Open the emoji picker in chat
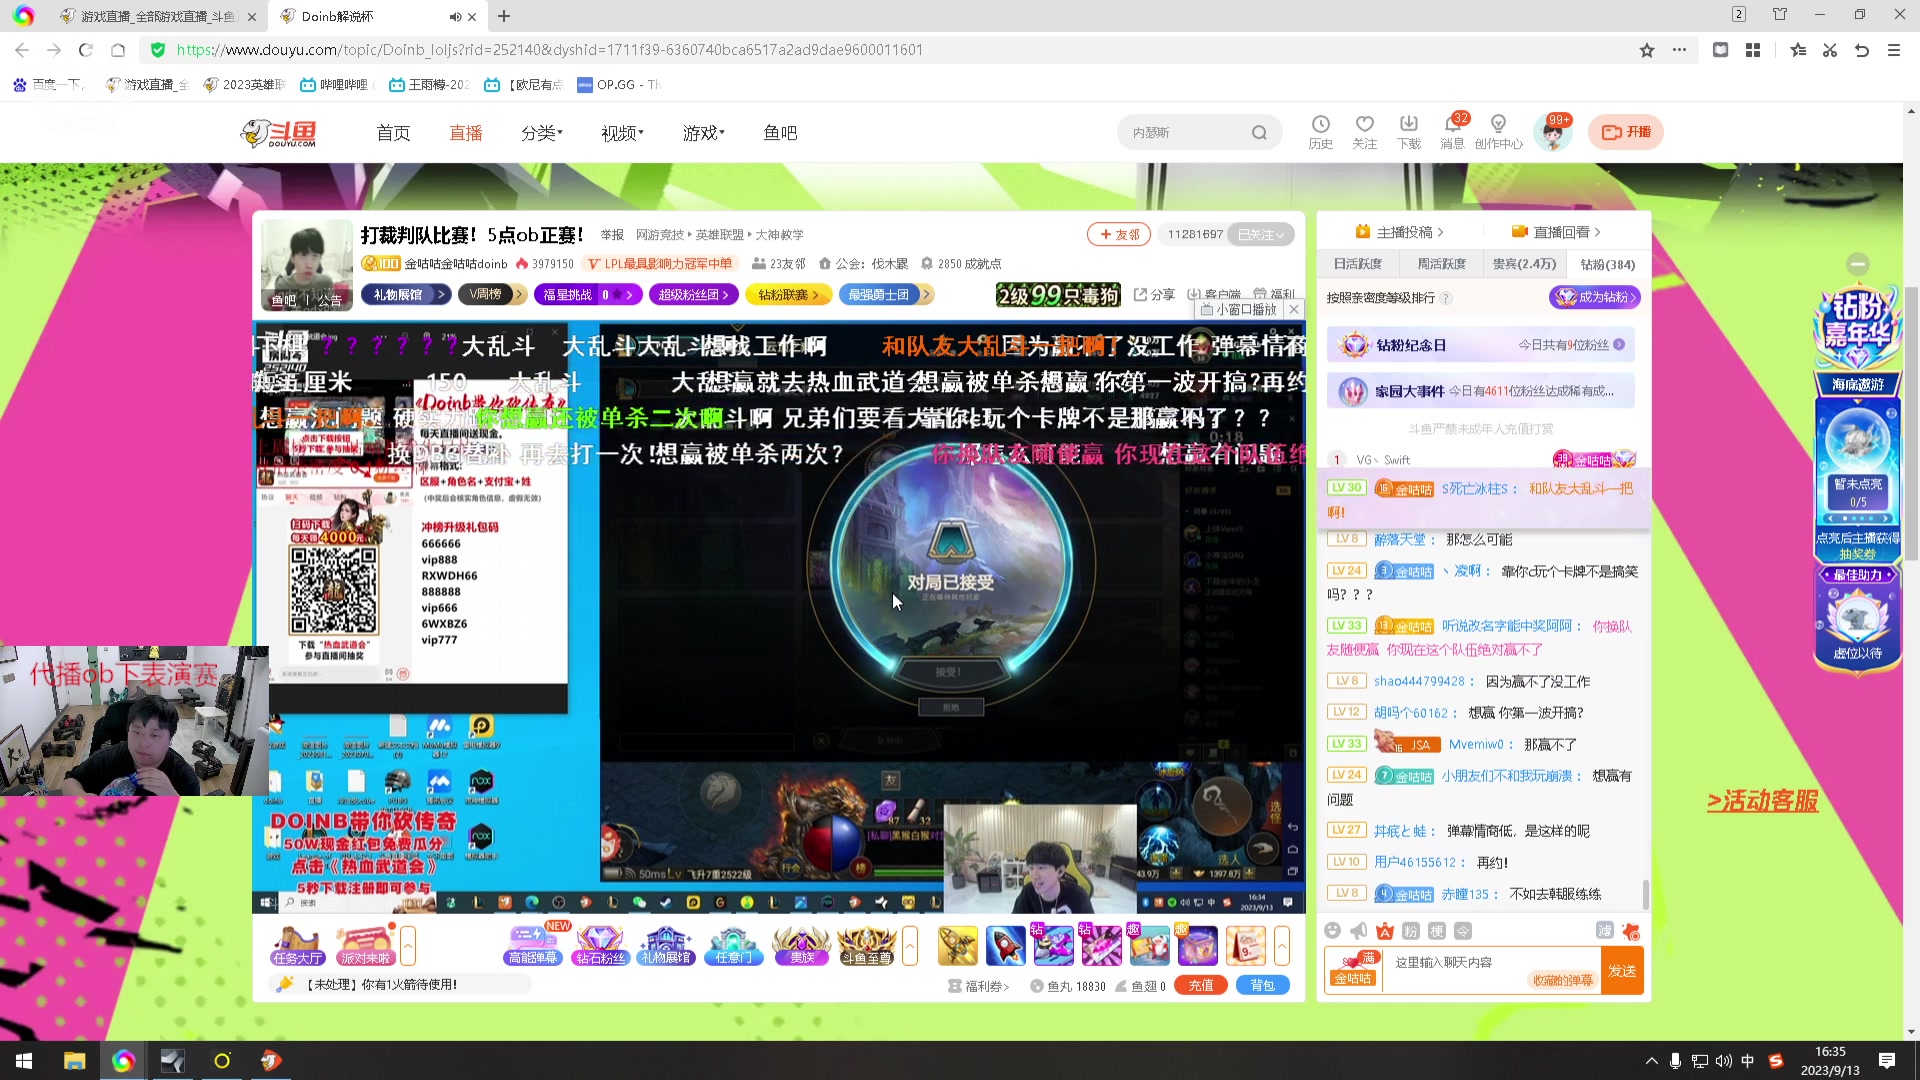This screenshot has height=1080, width=1920. coord(1332,931)
